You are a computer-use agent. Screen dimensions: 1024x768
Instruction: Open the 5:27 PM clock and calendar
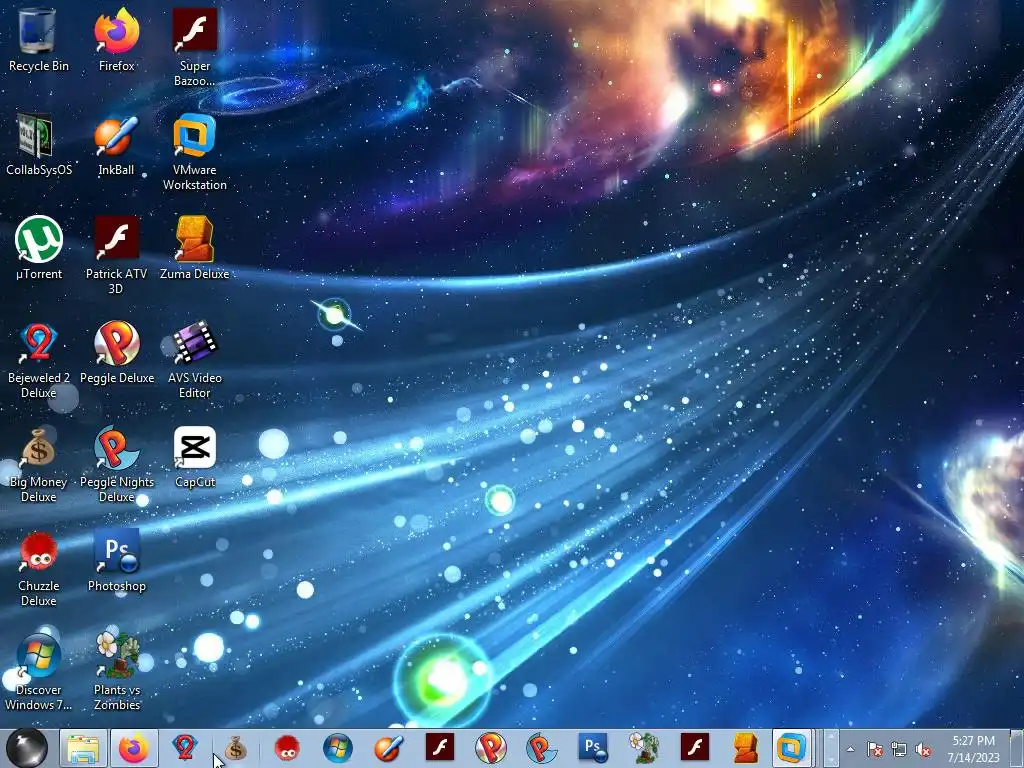[x=974, y=749]
